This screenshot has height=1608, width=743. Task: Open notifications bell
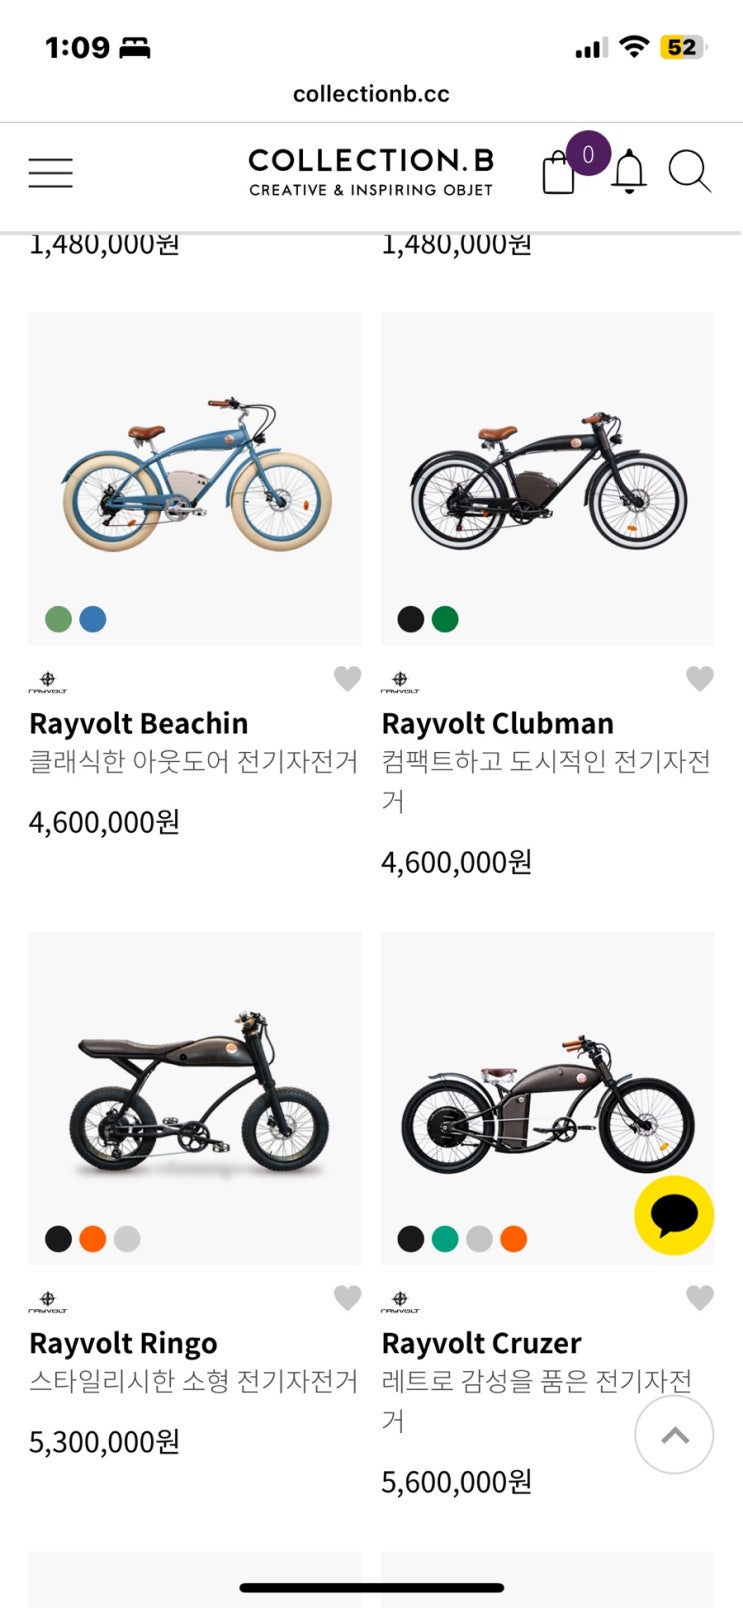[x=629, y=172]
